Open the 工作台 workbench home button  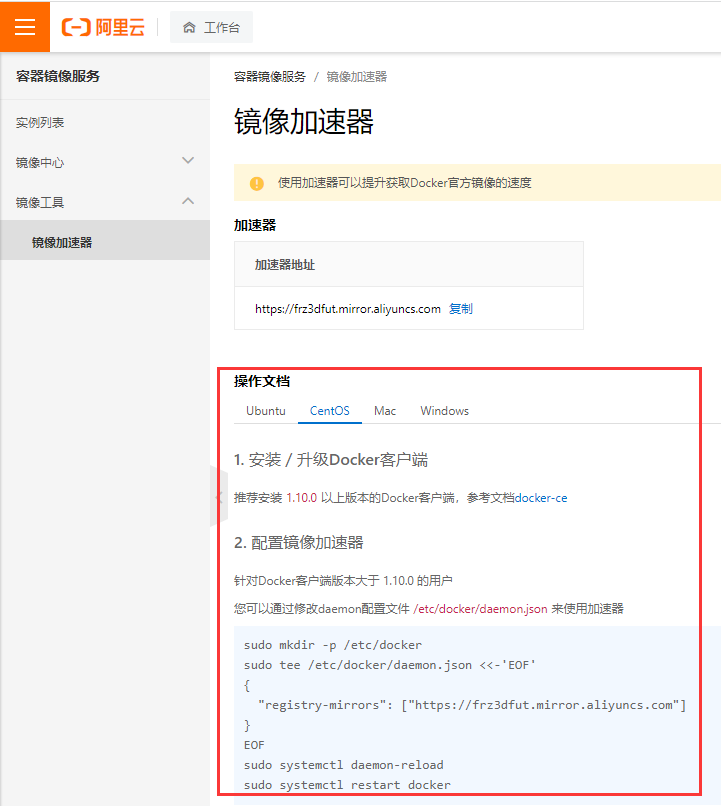click(211, 27)
